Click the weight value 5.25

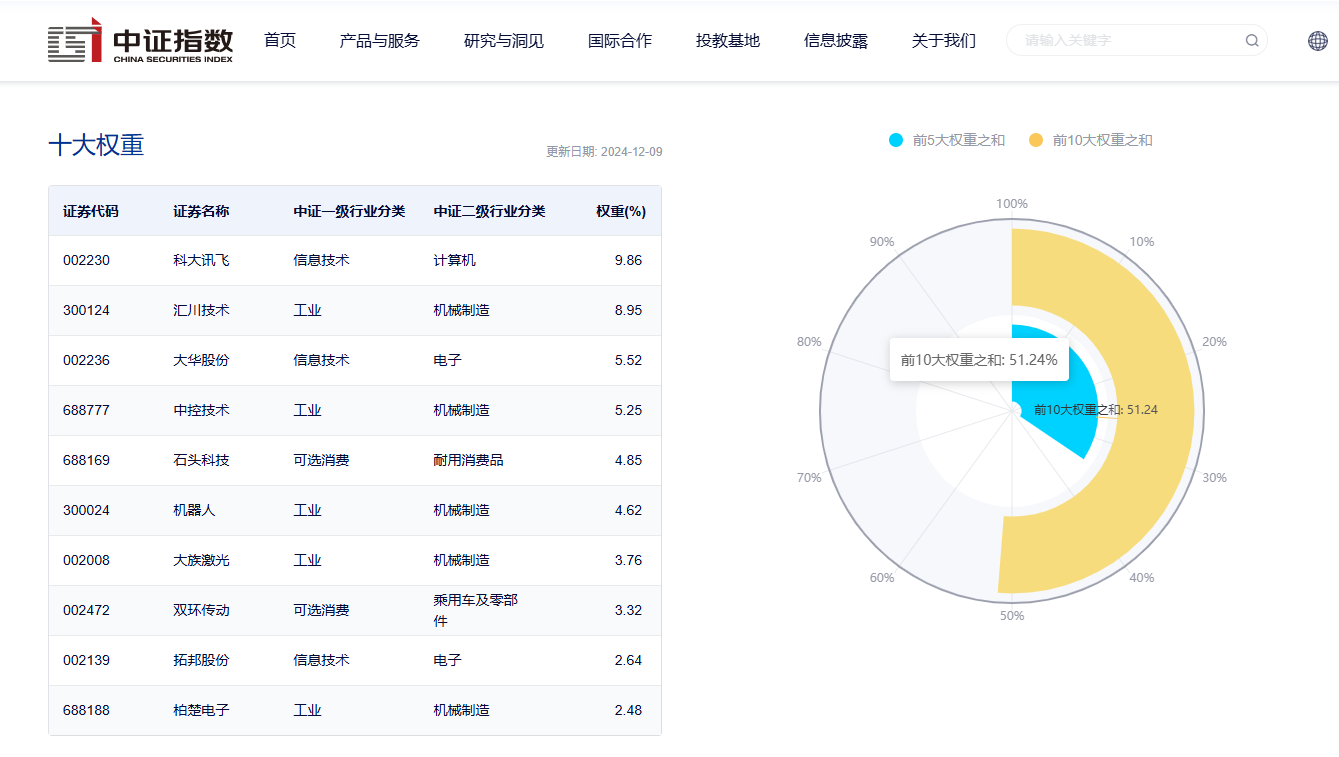point(628,410)
